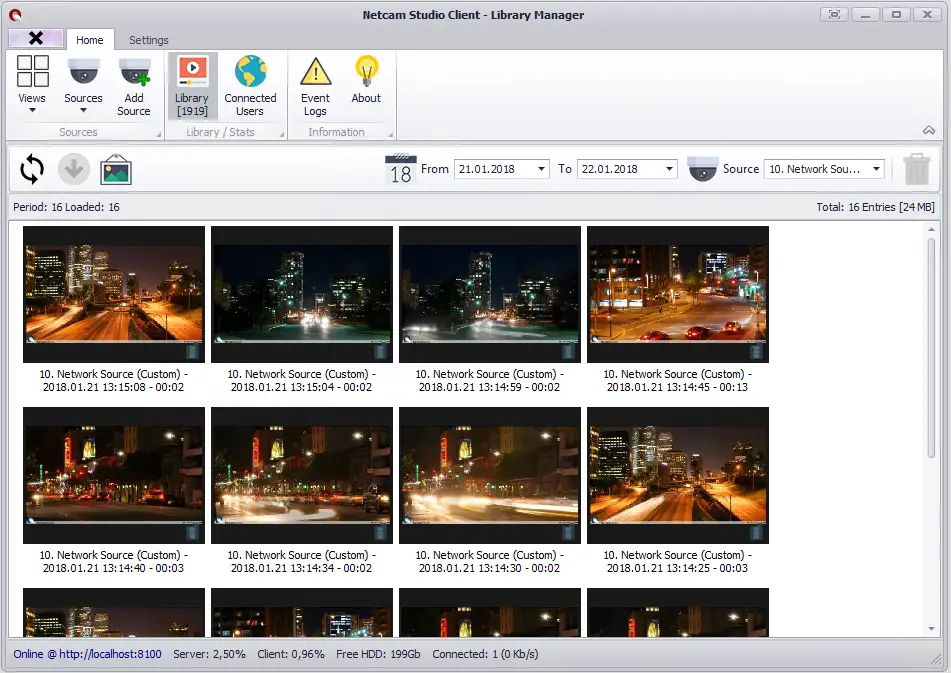Open the Source selection dropdown
This screenshot has height=673, width=951.
pyautogui.click(x=876, y=169)
